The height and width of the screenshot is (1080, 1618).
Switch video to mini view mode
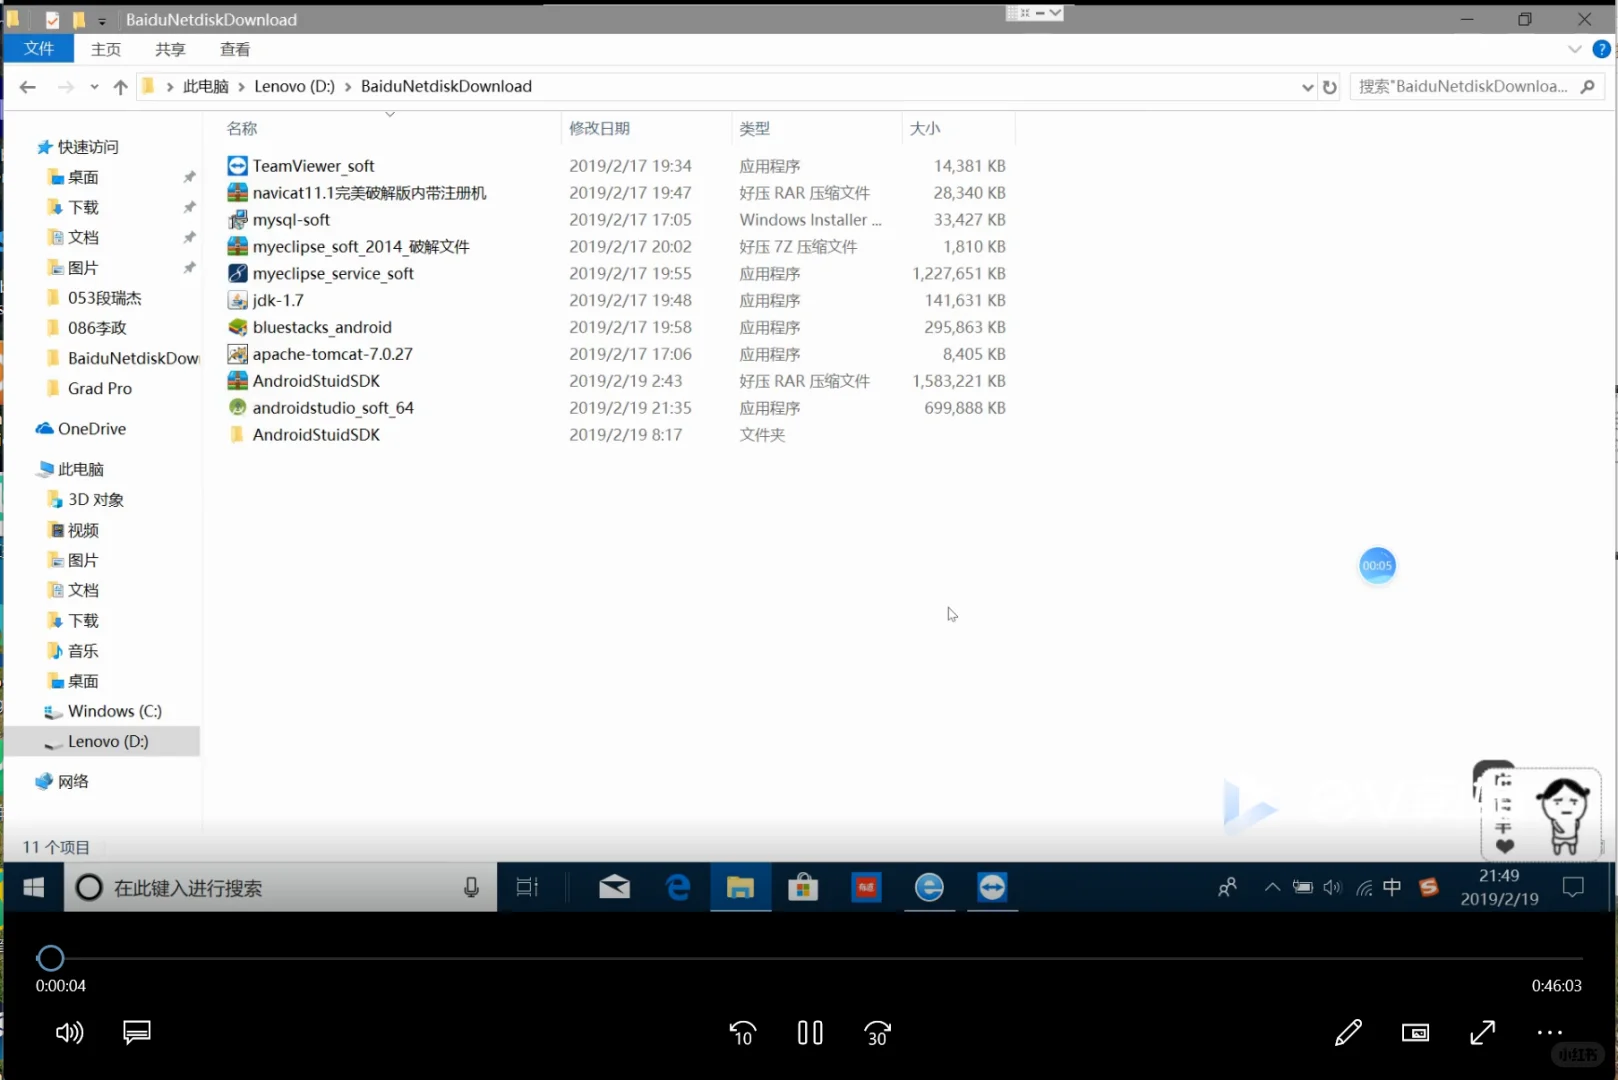[1415, 1033]
